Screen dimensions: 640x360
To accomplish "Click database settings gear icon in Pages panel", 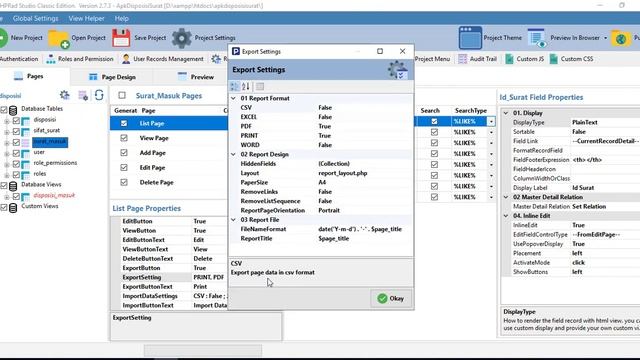I will tap(64, 96).
